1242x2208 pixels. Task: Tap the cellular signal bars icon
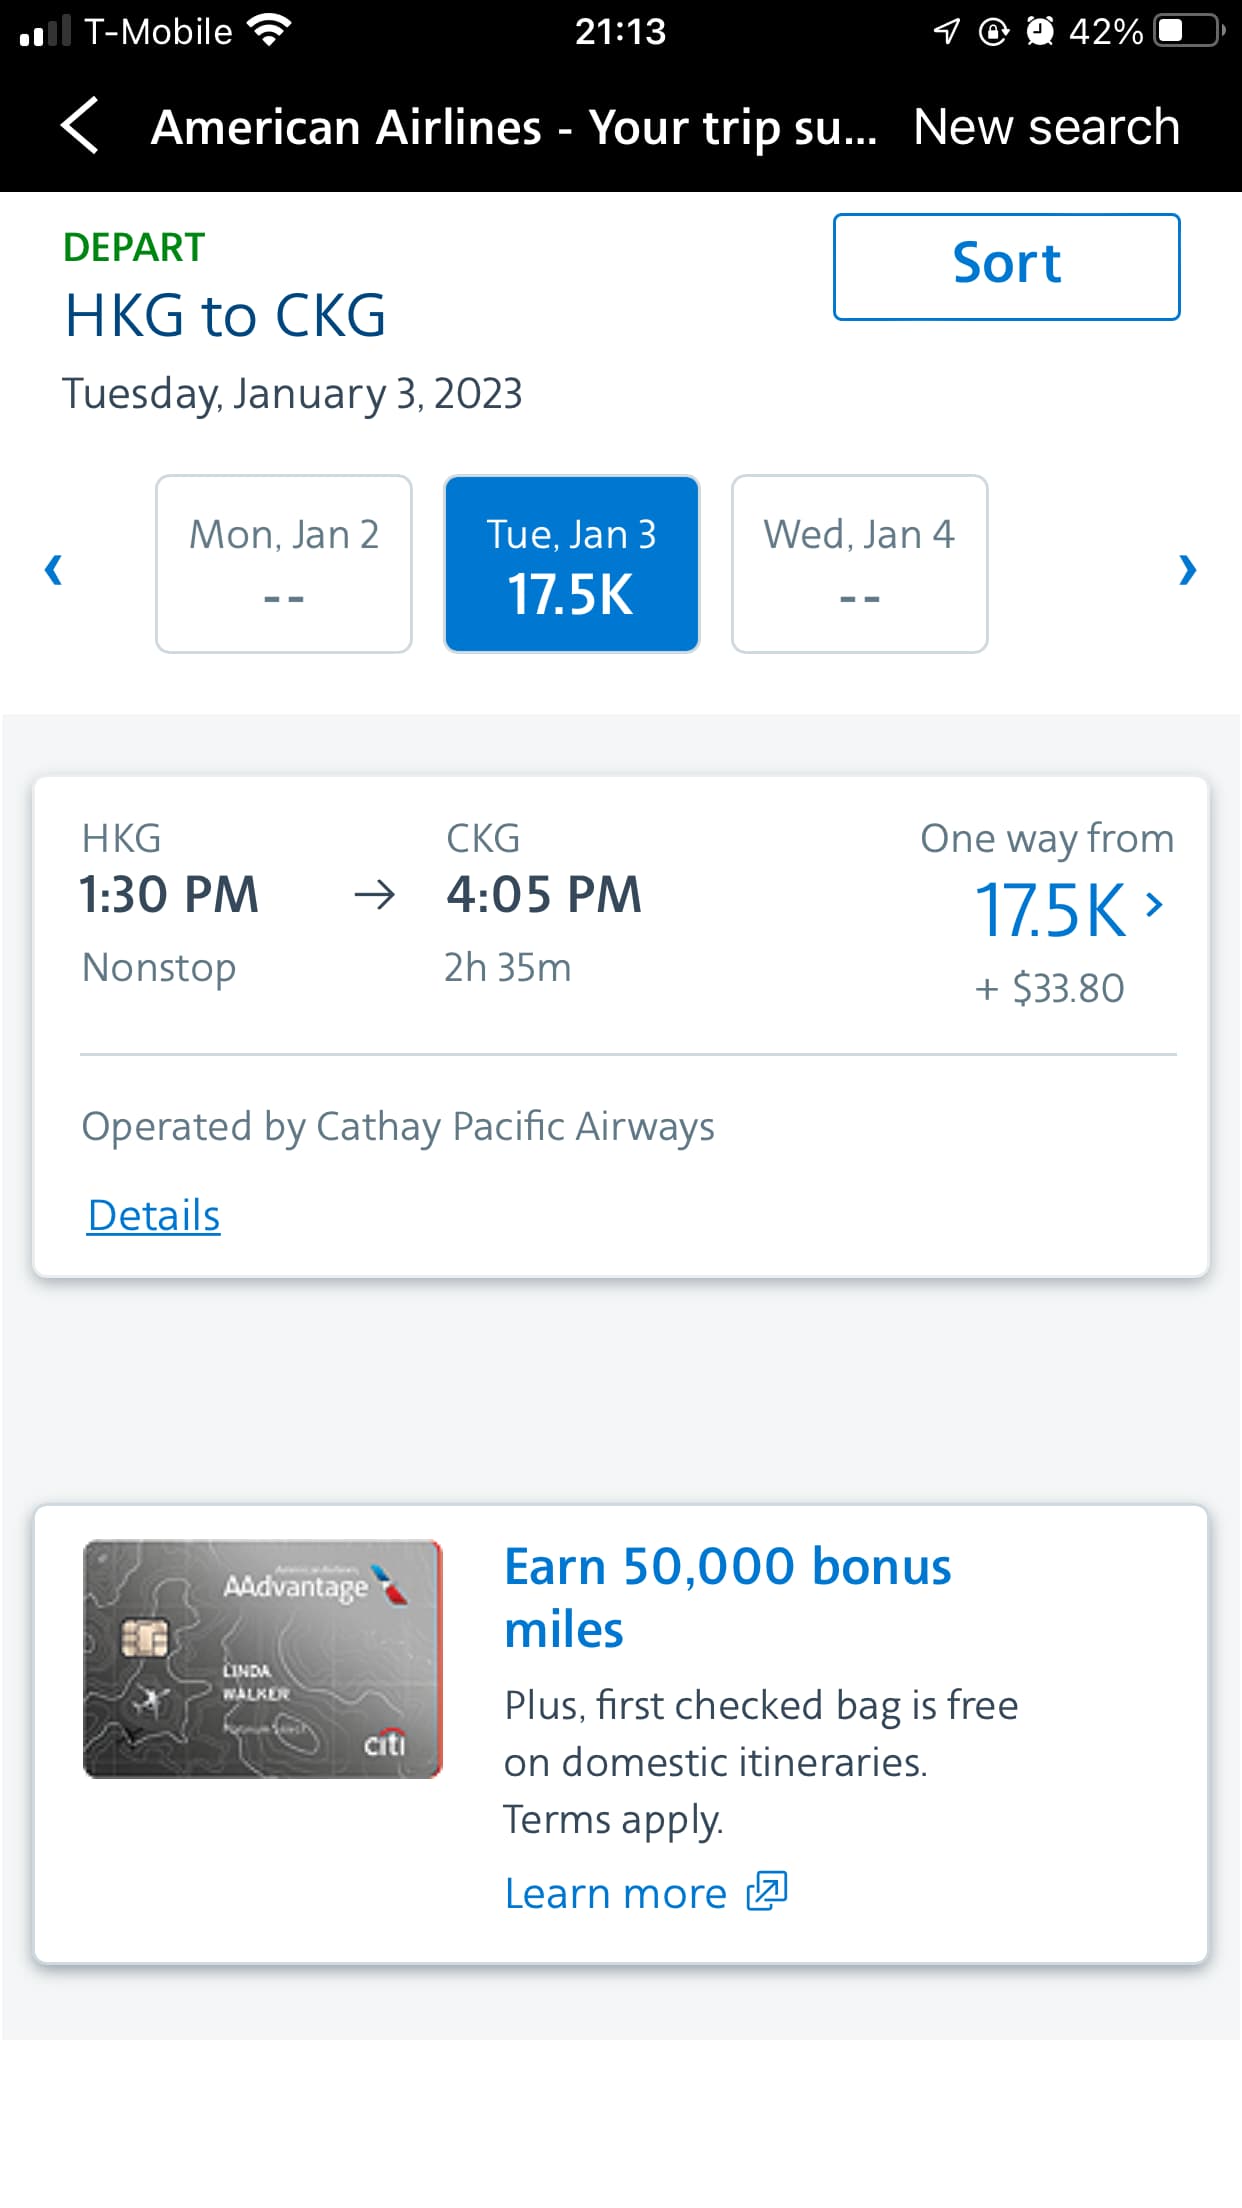tap(45, 31)
